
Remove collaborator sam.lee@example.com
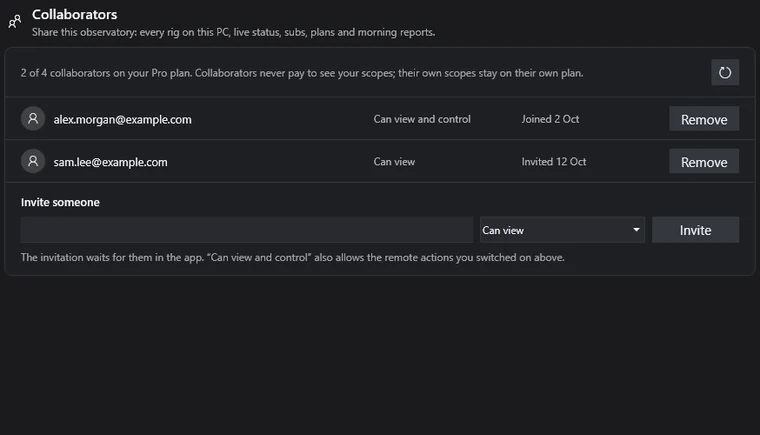704,161
